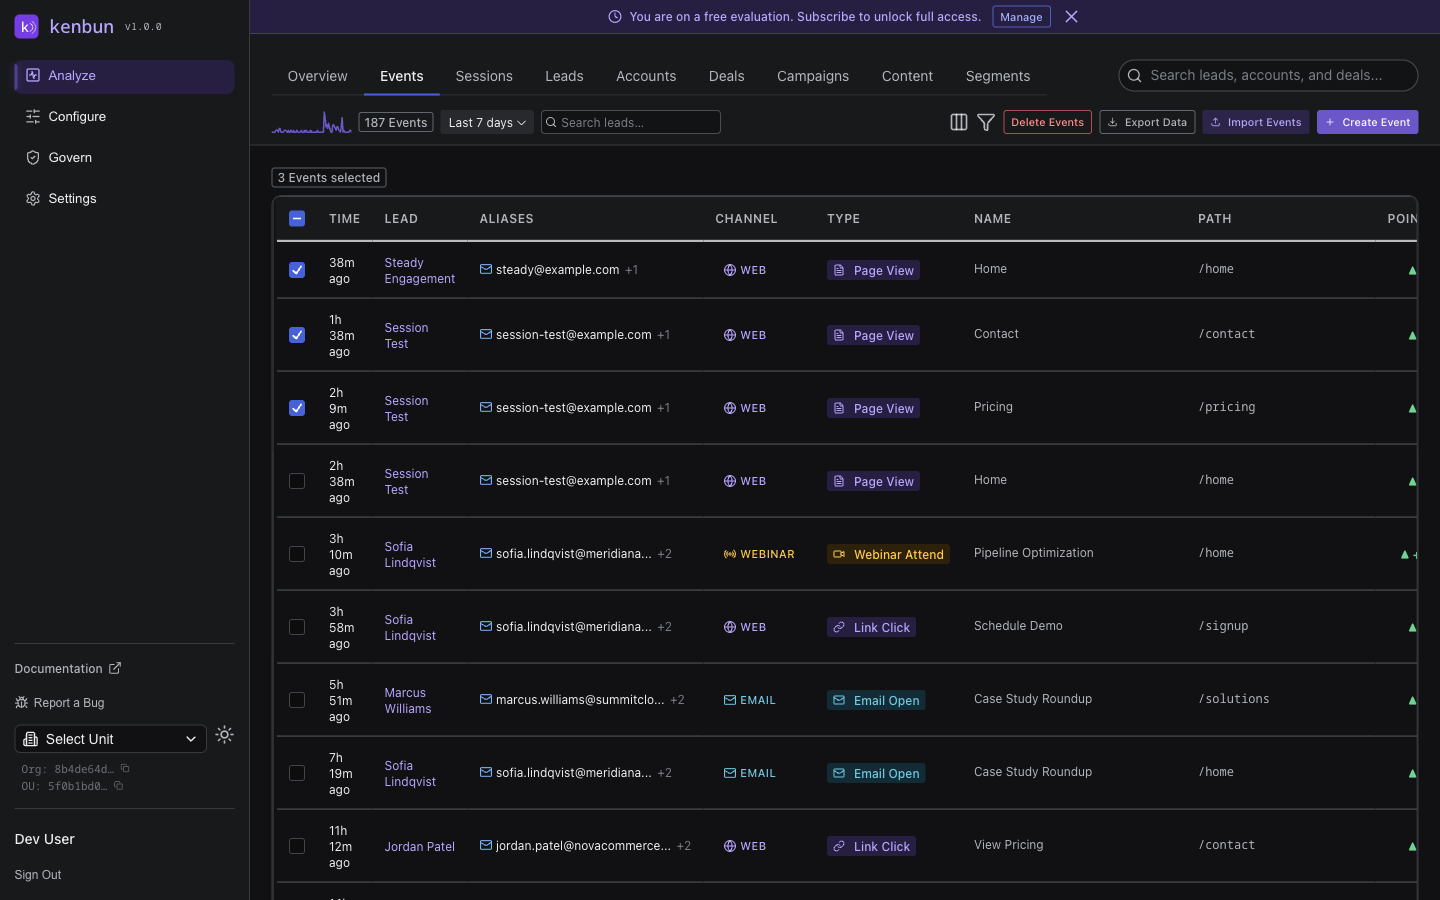This screenshot has width=1440, height=900.
Task: Dismiss the free evaluation banner
Action: 1071,17
